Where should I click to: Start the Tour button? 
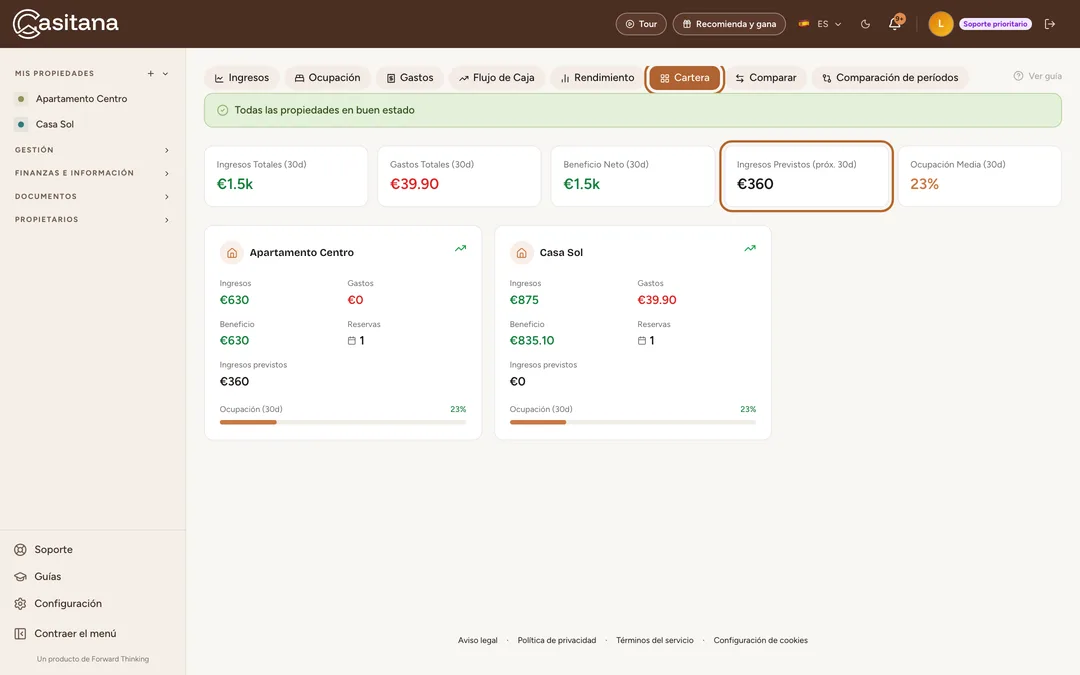(641, 24)
